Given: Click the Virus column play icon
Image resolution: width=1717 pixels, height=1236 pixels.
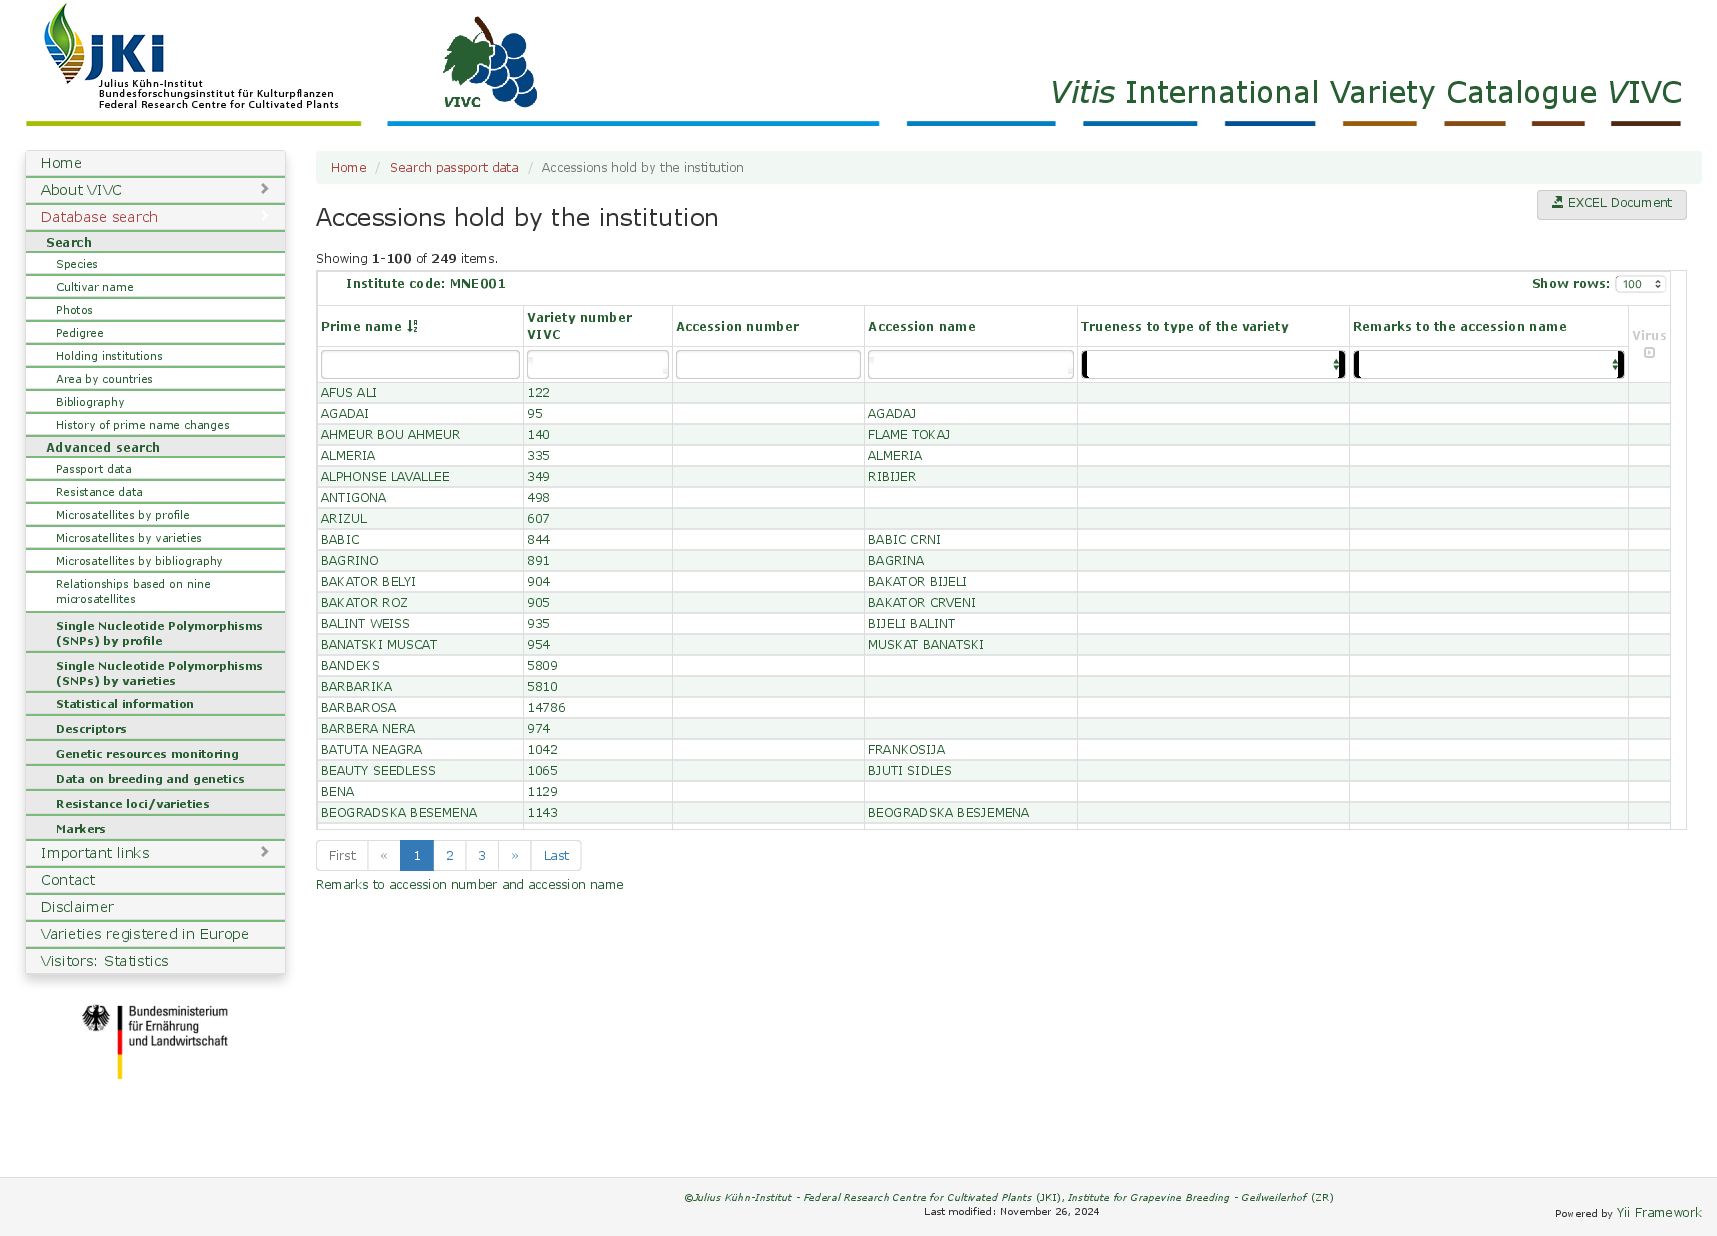Looking at the screenshot, I should point(1649,353).
